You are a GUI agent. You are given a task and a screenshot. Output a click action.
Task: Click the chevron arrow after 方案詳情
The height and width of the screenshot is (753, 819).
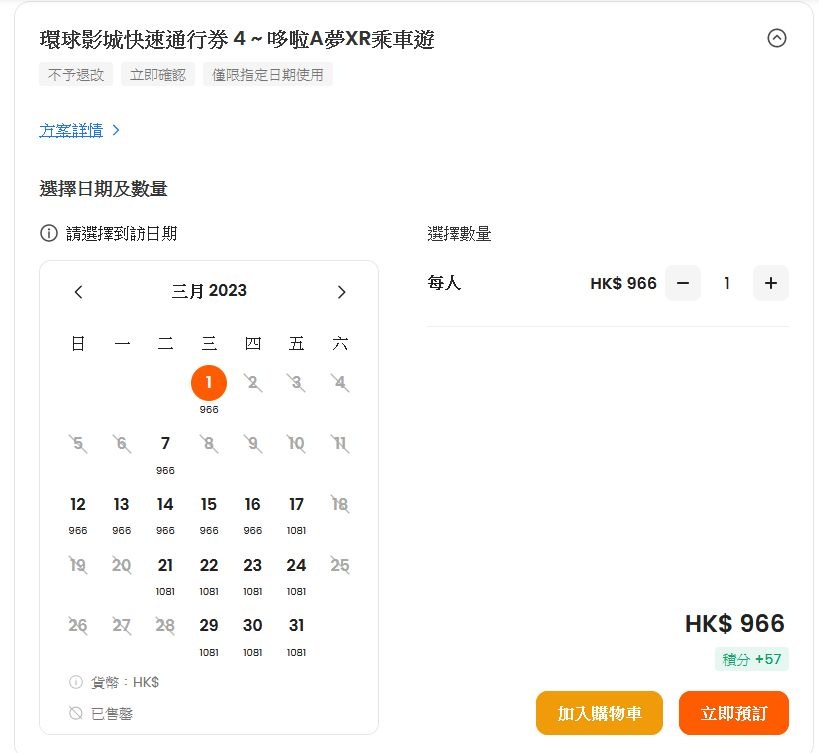coord(116,130)
